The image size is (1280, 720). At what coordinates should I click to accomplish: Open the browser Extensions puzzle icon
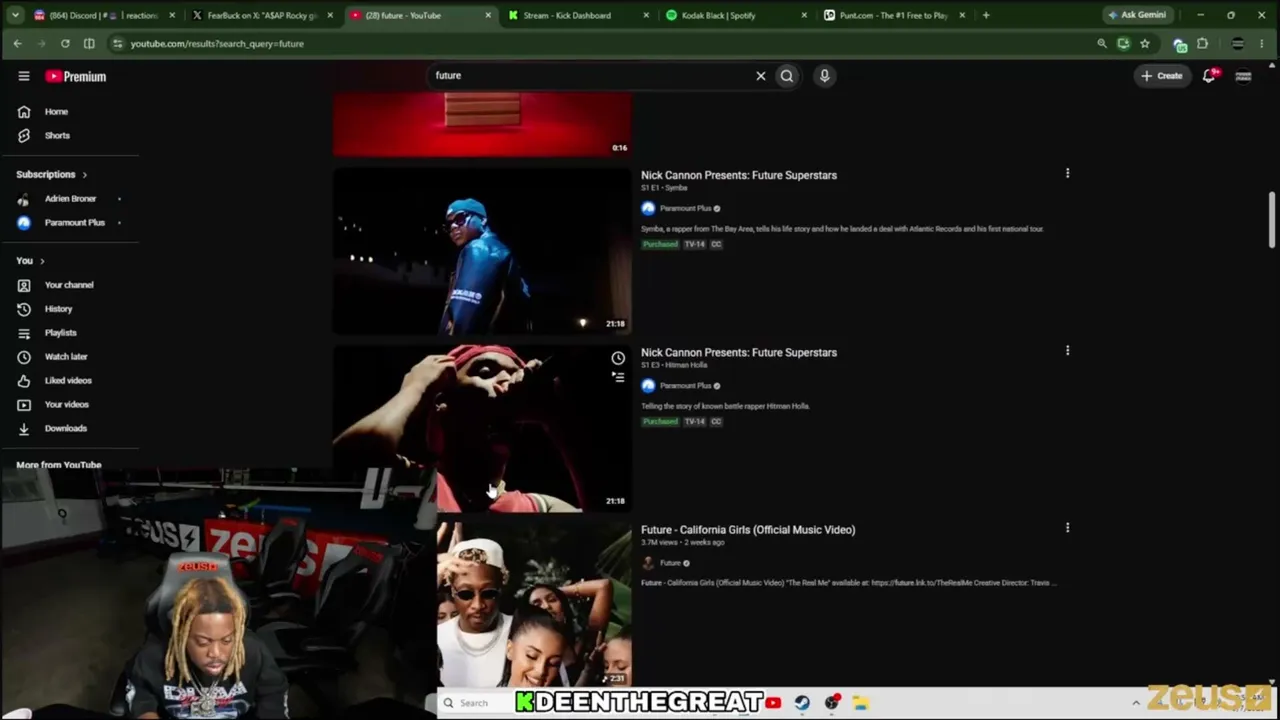click(1202, 44)
